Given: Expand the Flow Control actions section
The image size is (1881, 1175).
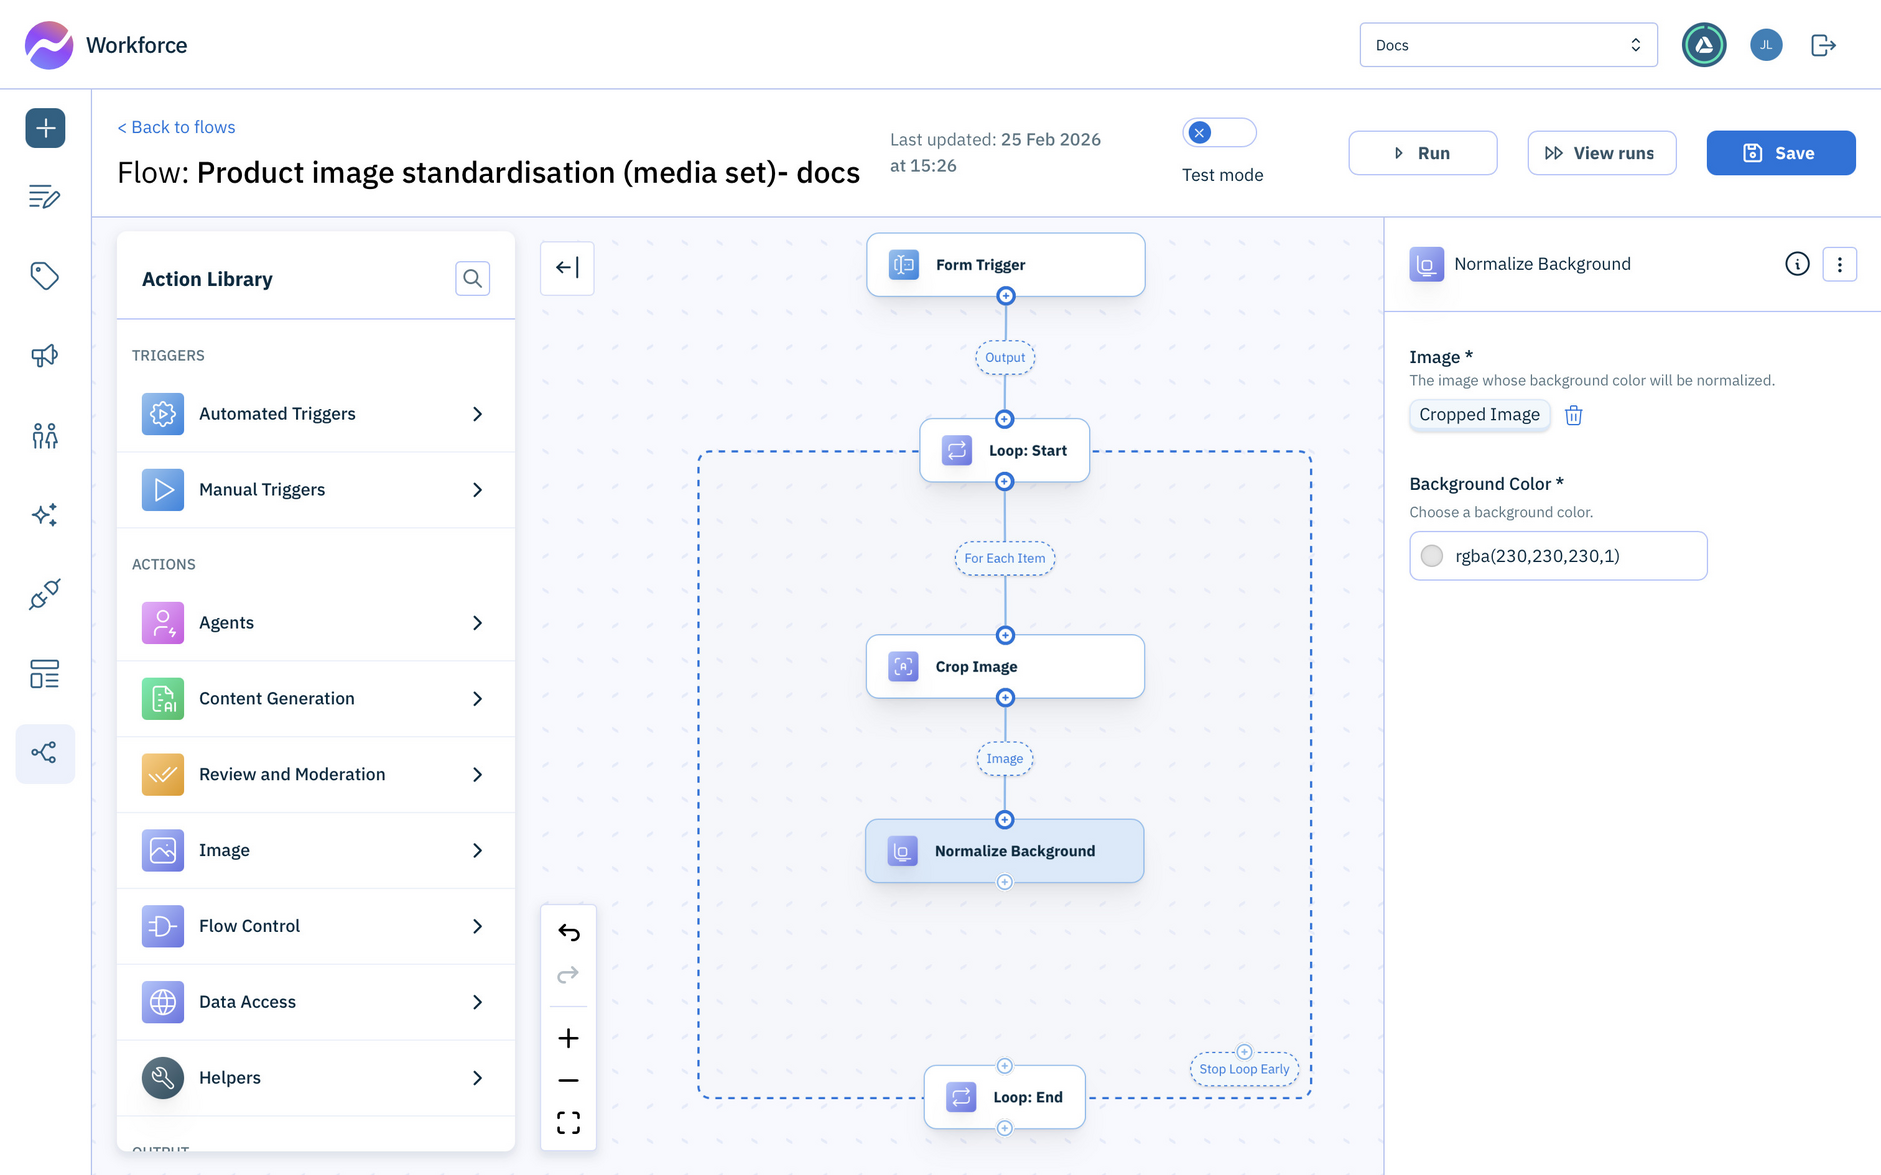Looking at the screenshot, I should [316, 926].
